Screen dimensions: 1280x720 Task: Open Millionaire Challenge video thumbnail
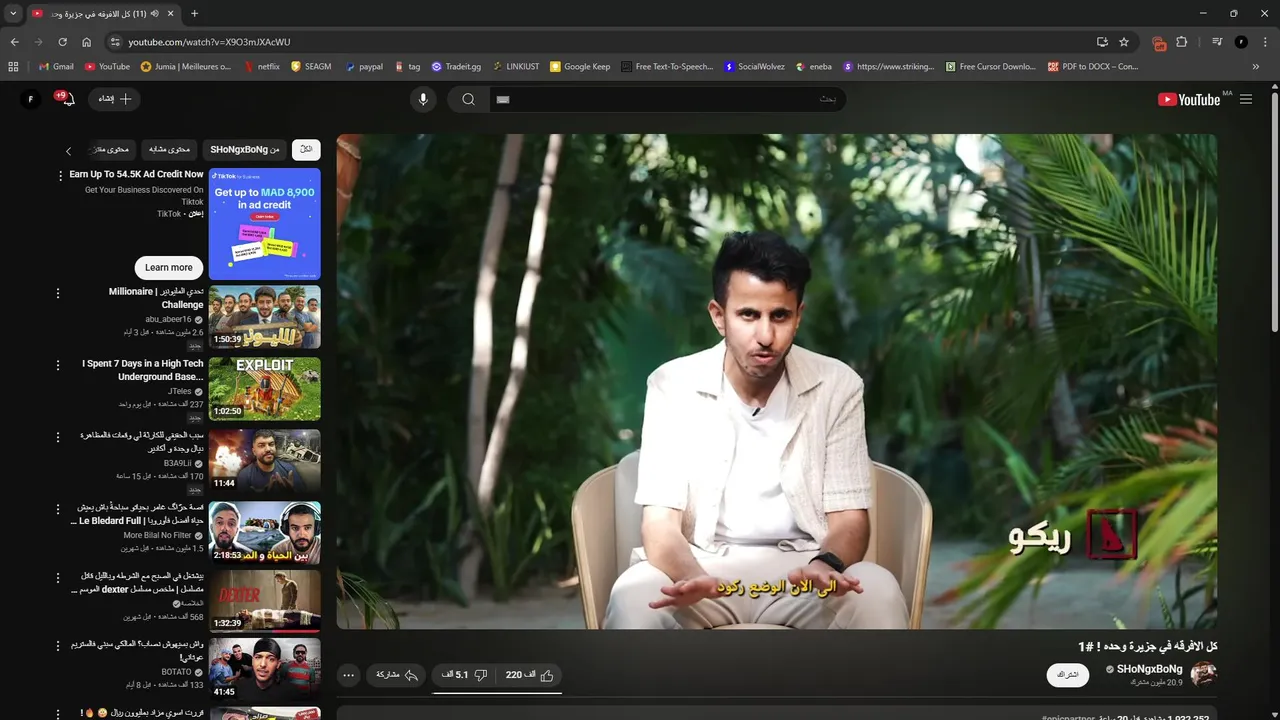coord(264,317)
